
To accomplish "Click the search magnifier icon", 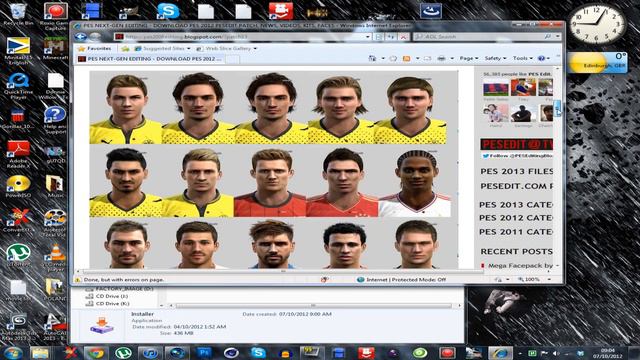I will (x=547, y=37).
